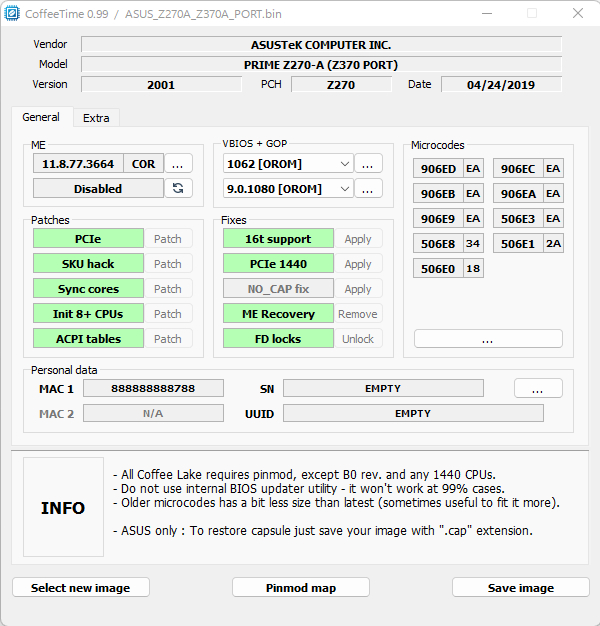Click the Init 8+ CPUs status indicator
600x626 pixels.
point(88,313)
